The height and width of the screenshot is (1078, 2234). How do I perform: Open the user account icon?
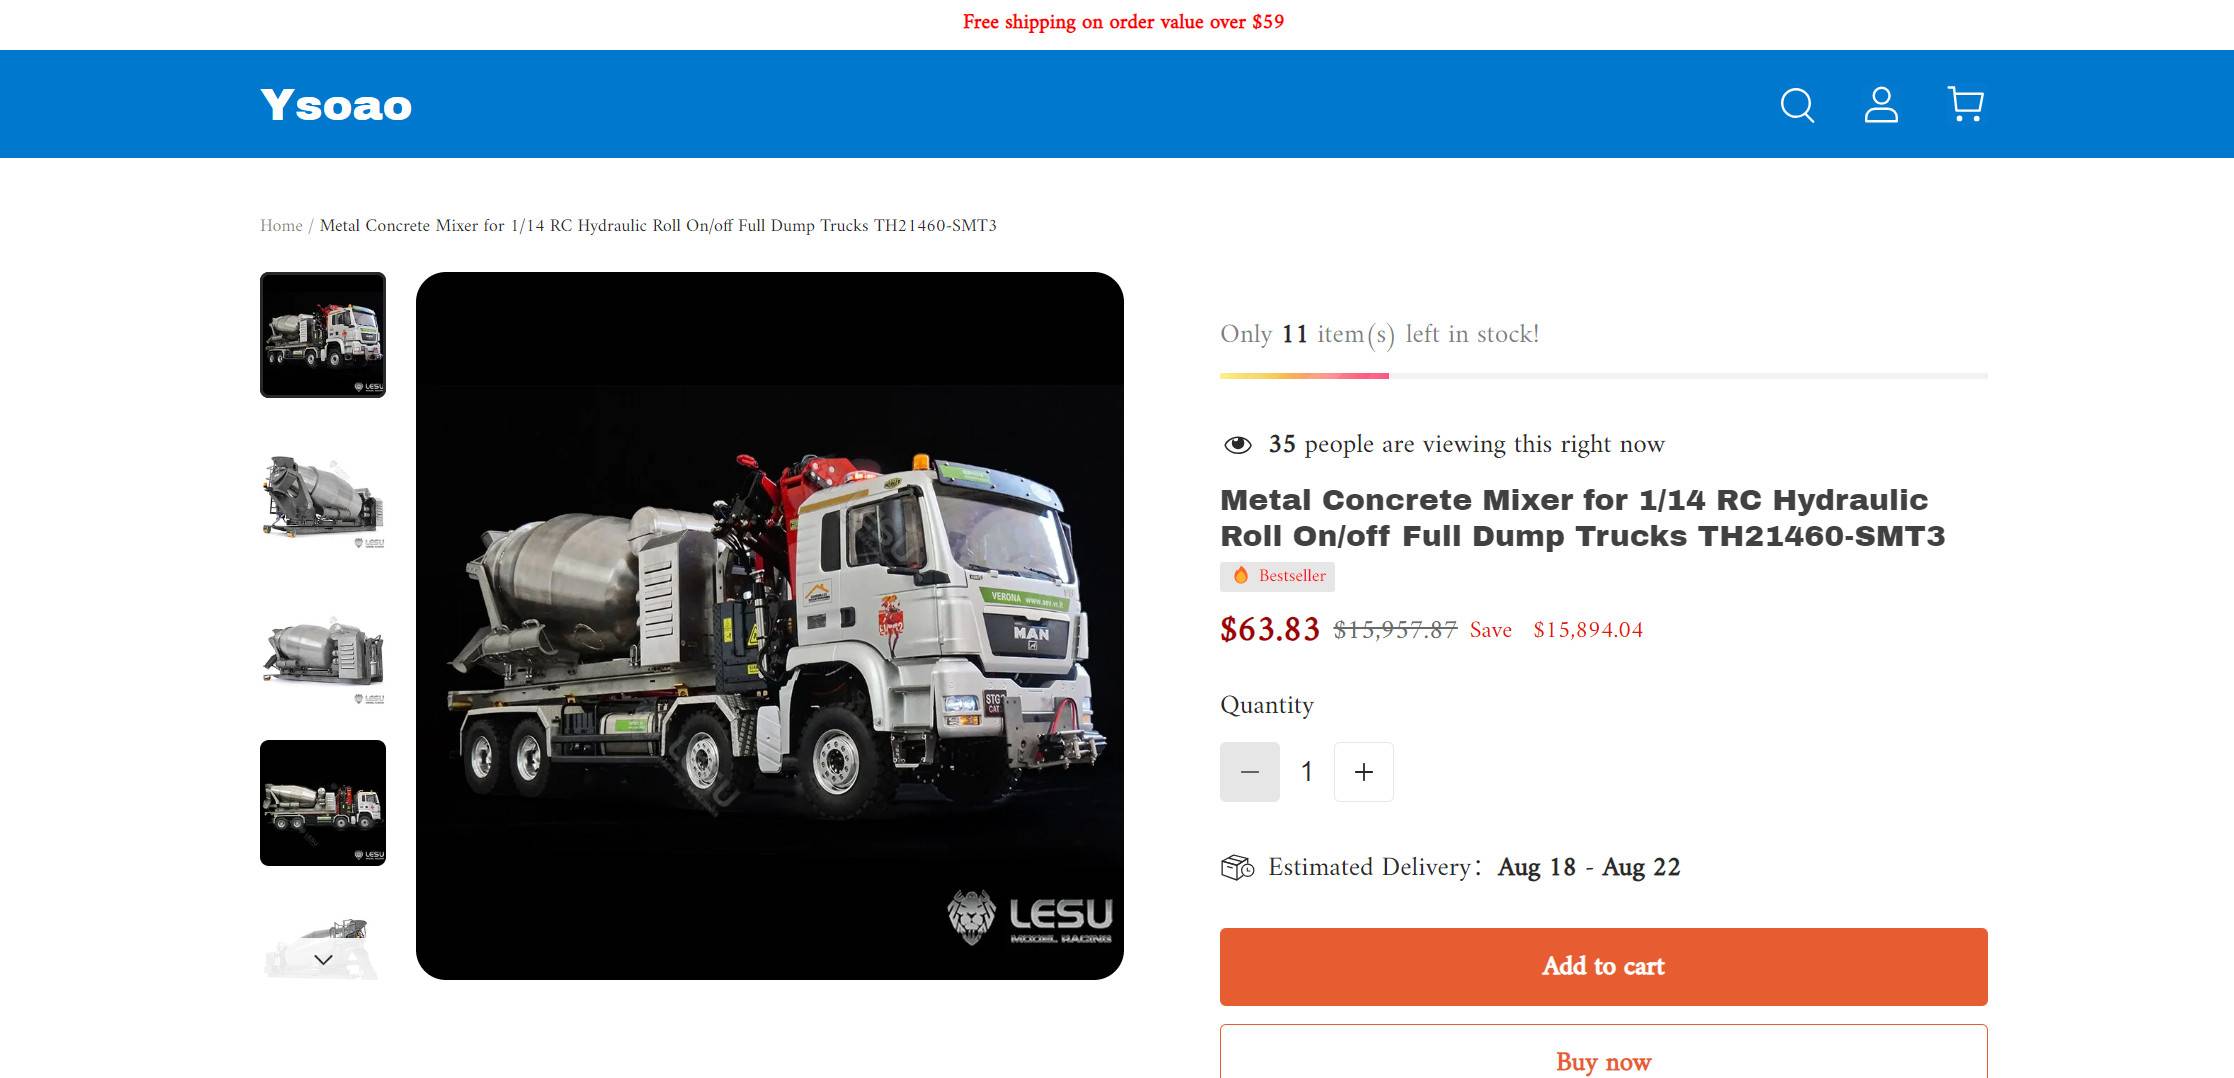pos(1881,105)
